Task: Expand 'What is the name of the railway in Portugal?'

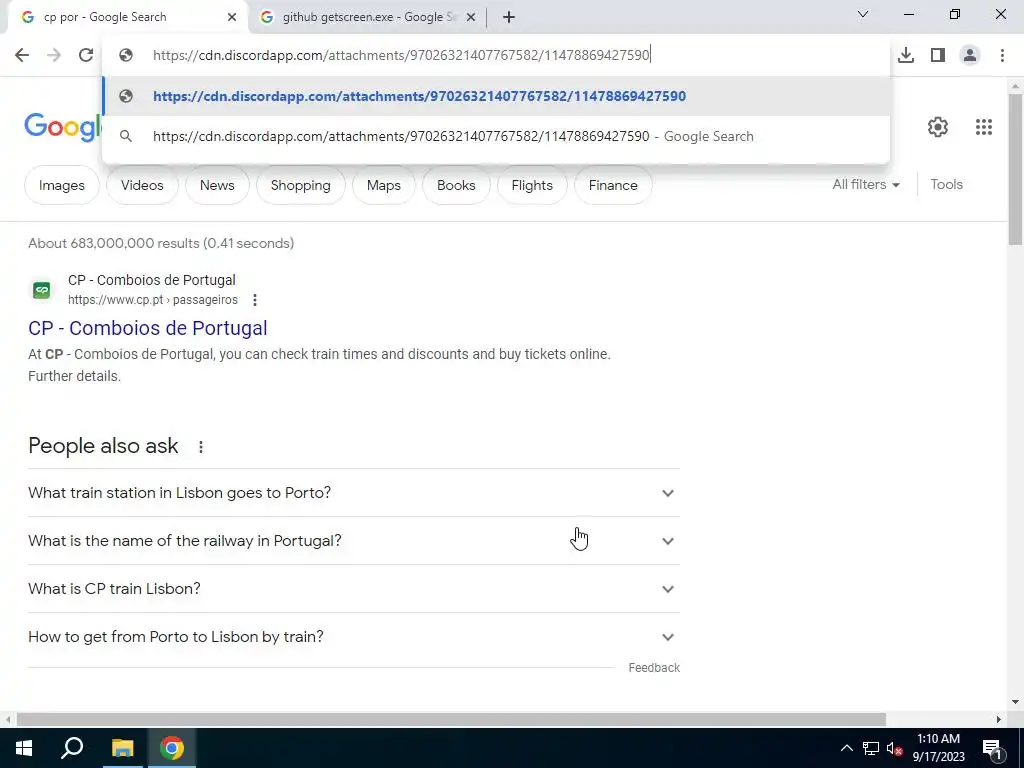Action: 353,541
